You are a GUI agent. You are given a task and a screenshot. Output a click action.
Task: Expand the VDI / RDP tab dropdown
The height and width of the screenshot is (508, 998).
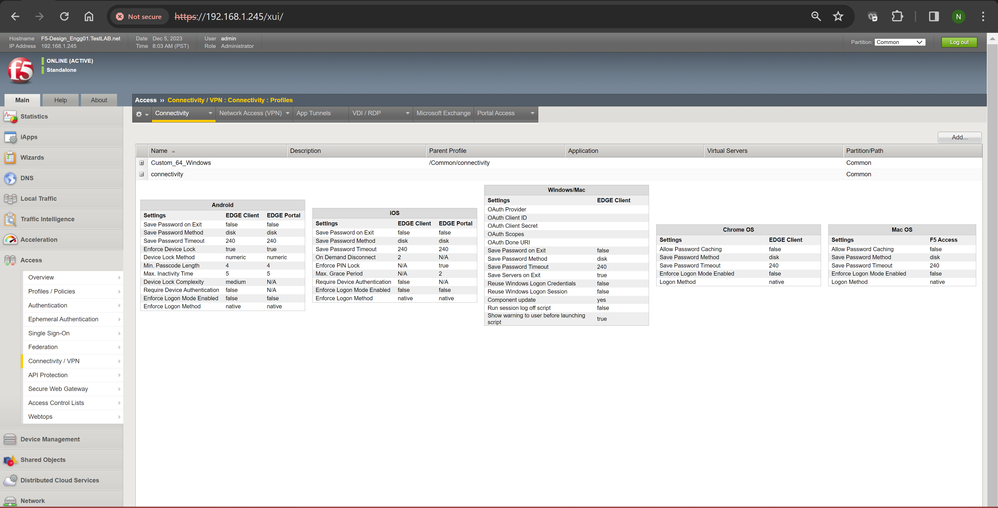click(x=407, y=114)
